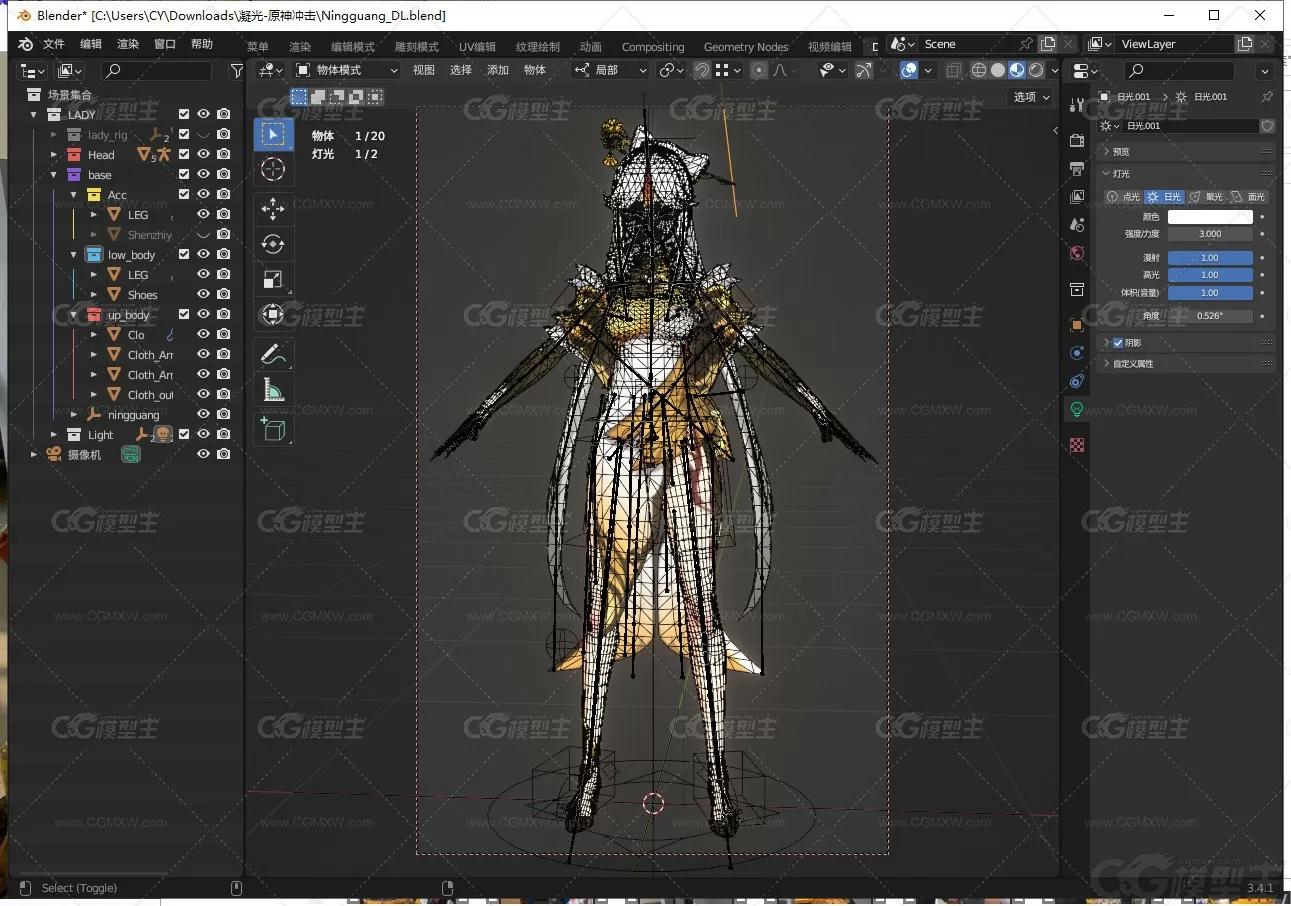Open the object mode (物体模式) dropdown
The height and width of the screenshot is (906, 1291).
coord(346,70)
